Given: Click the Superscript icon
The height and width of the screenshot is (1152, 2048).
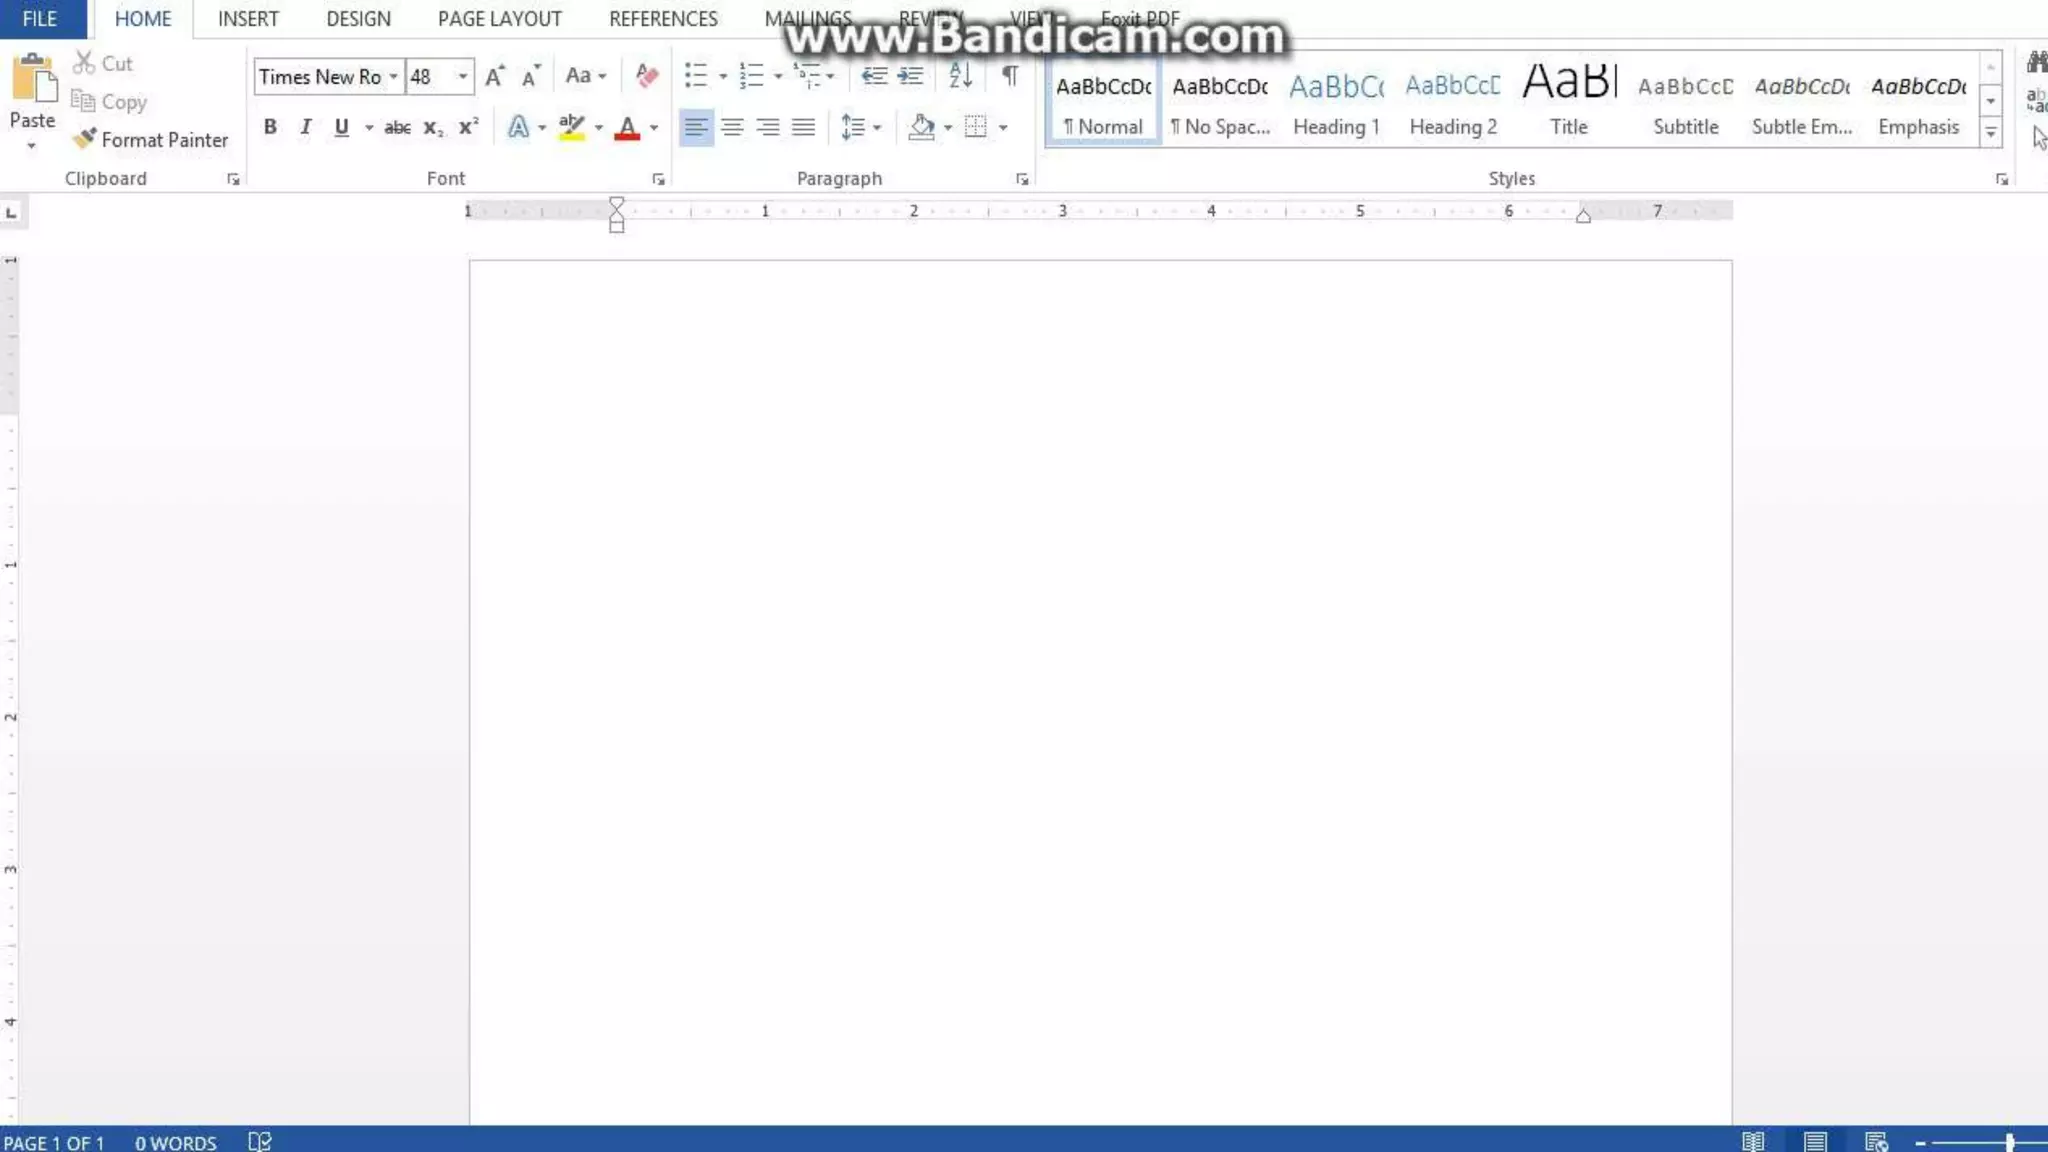Looking at the screenshot, I should click(468, 127).
